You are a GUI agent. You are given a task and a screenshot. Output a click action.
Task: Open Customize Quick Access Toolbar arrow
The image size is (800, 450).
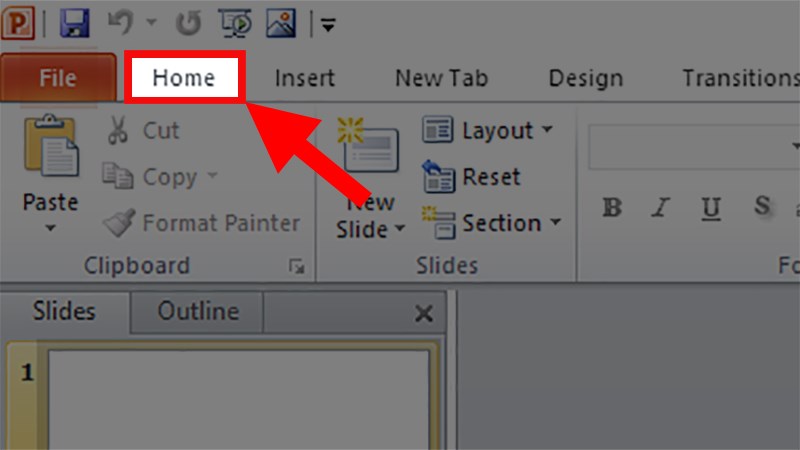pos(328,24)
